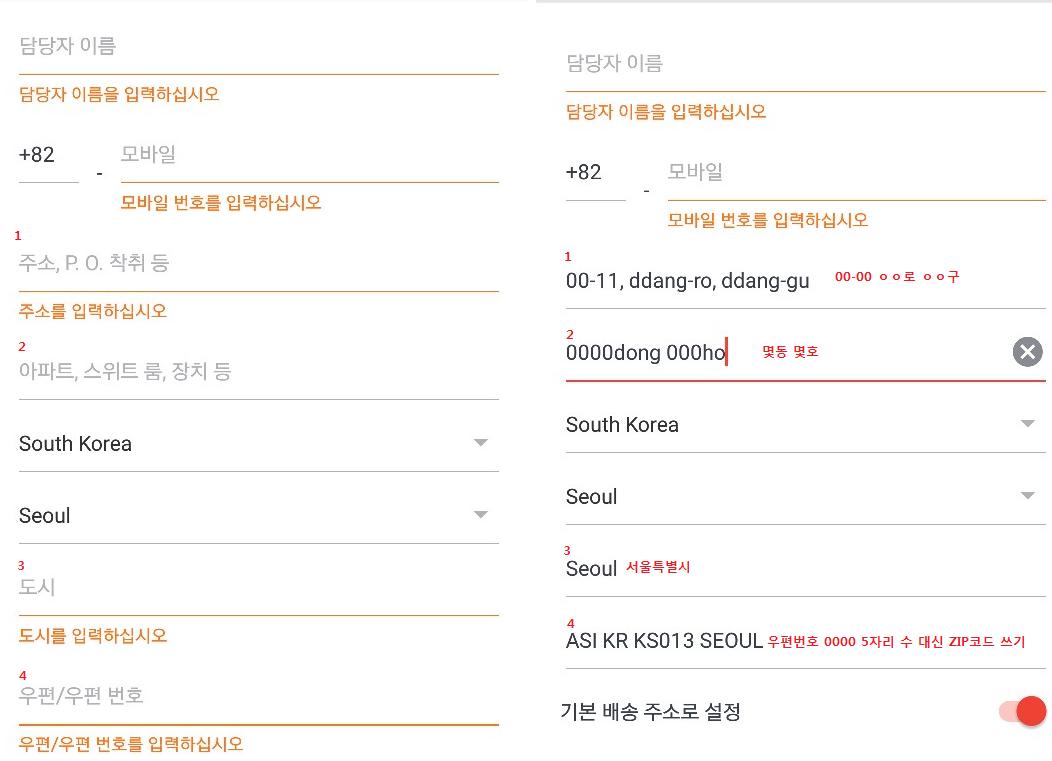Toggle the 기본 배송 주소로 설정 switch

pyautogui.click(x=1022, y=712)
